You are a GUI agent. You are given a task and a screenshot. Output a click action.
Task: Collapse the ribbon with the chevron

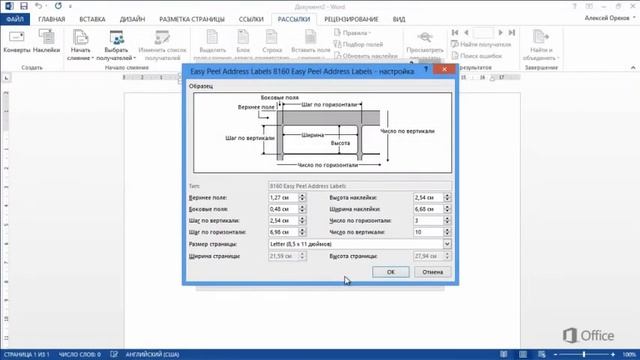click(633, 67)
